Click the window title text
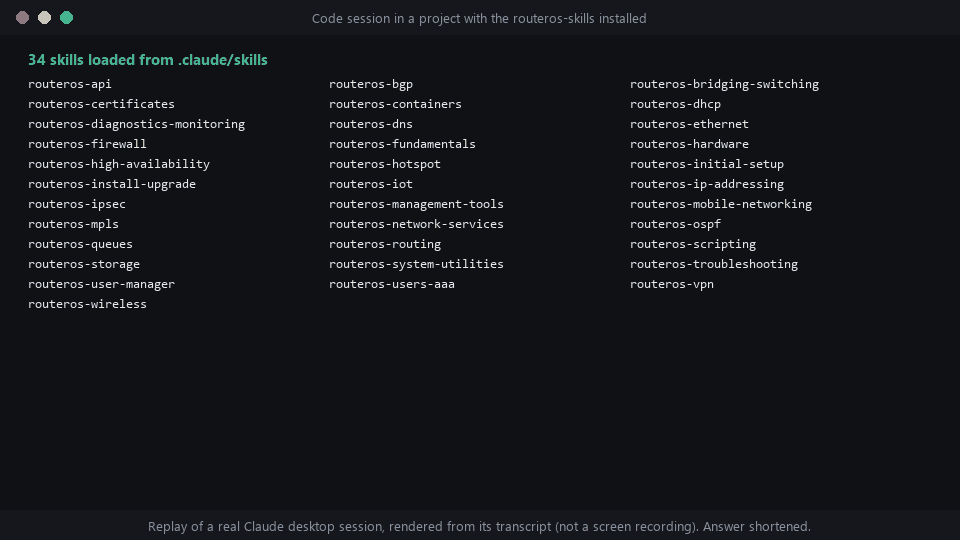Image resolution: width=960 pixels, height=540 pixels. pyautogui.click(x=479, y=18)
